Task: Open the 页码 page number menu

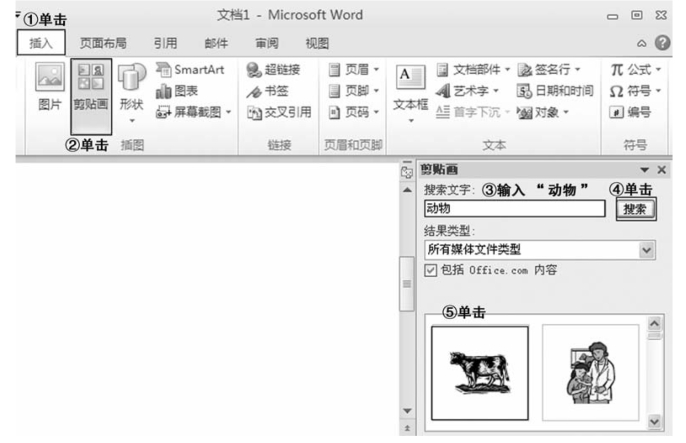Action: pyautogui.click(x=354, y=112)
